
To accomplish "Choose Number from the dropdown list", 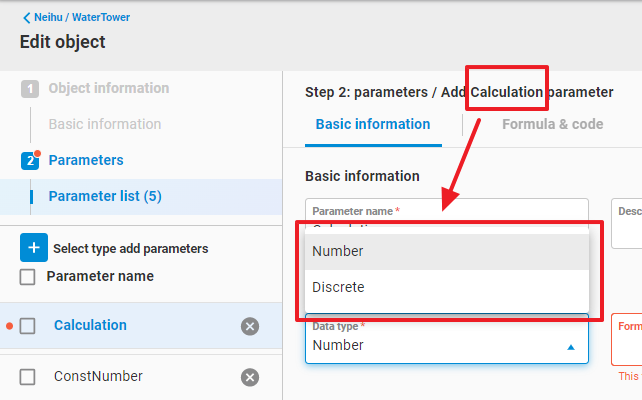I will (x=337, y=251).
